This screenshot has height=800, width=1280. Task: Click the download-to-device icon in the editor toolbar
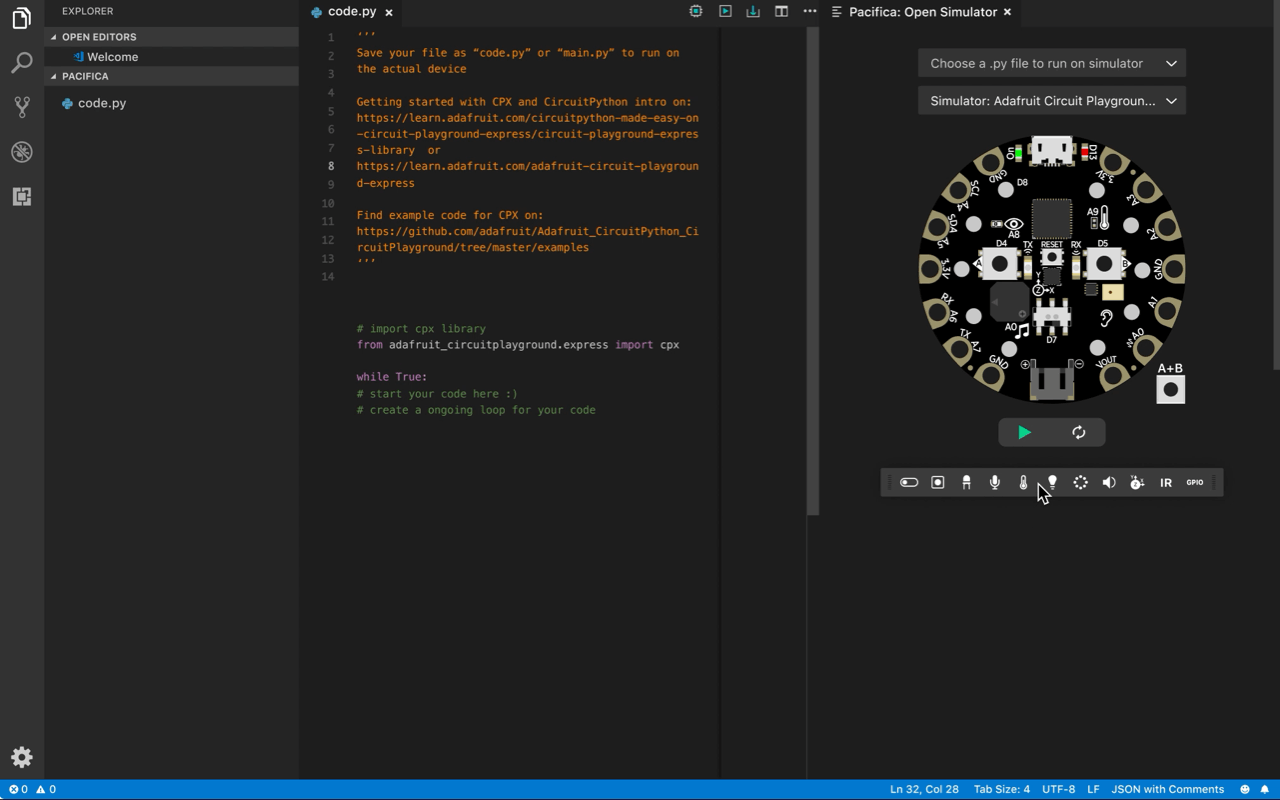click(x=753, y=12)
